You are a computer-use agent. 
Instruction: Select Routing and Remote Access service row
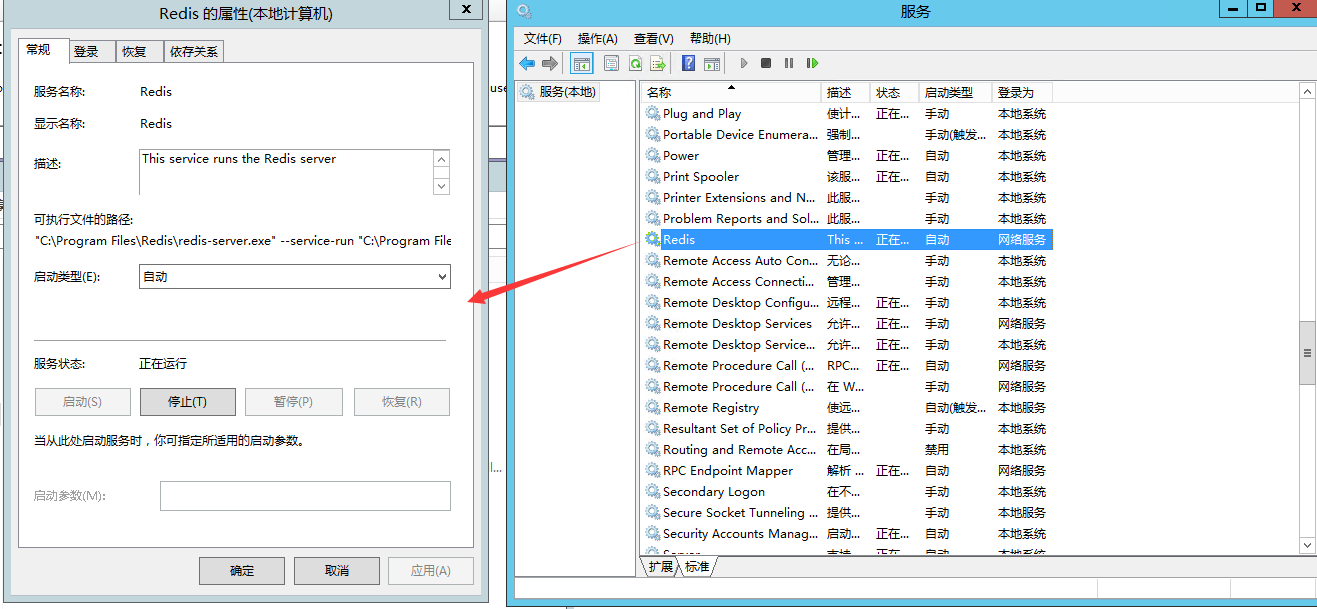click(847, 449)
